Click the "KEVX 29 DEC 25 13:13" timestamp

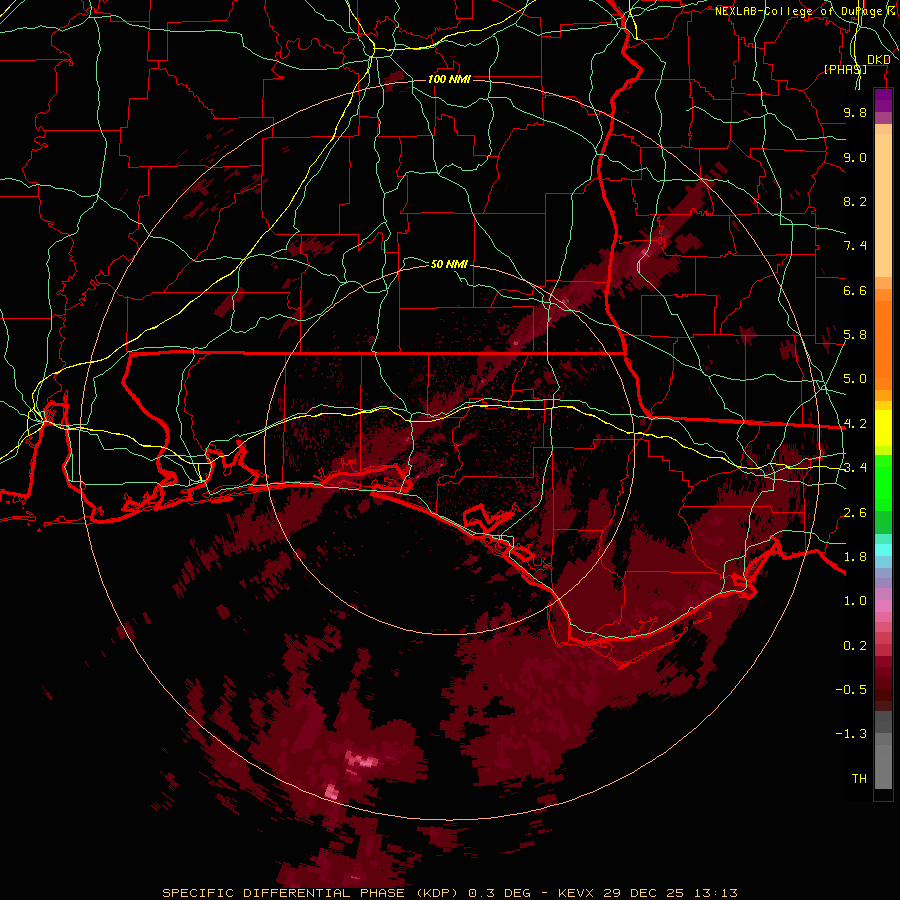(x=647, y=893)
